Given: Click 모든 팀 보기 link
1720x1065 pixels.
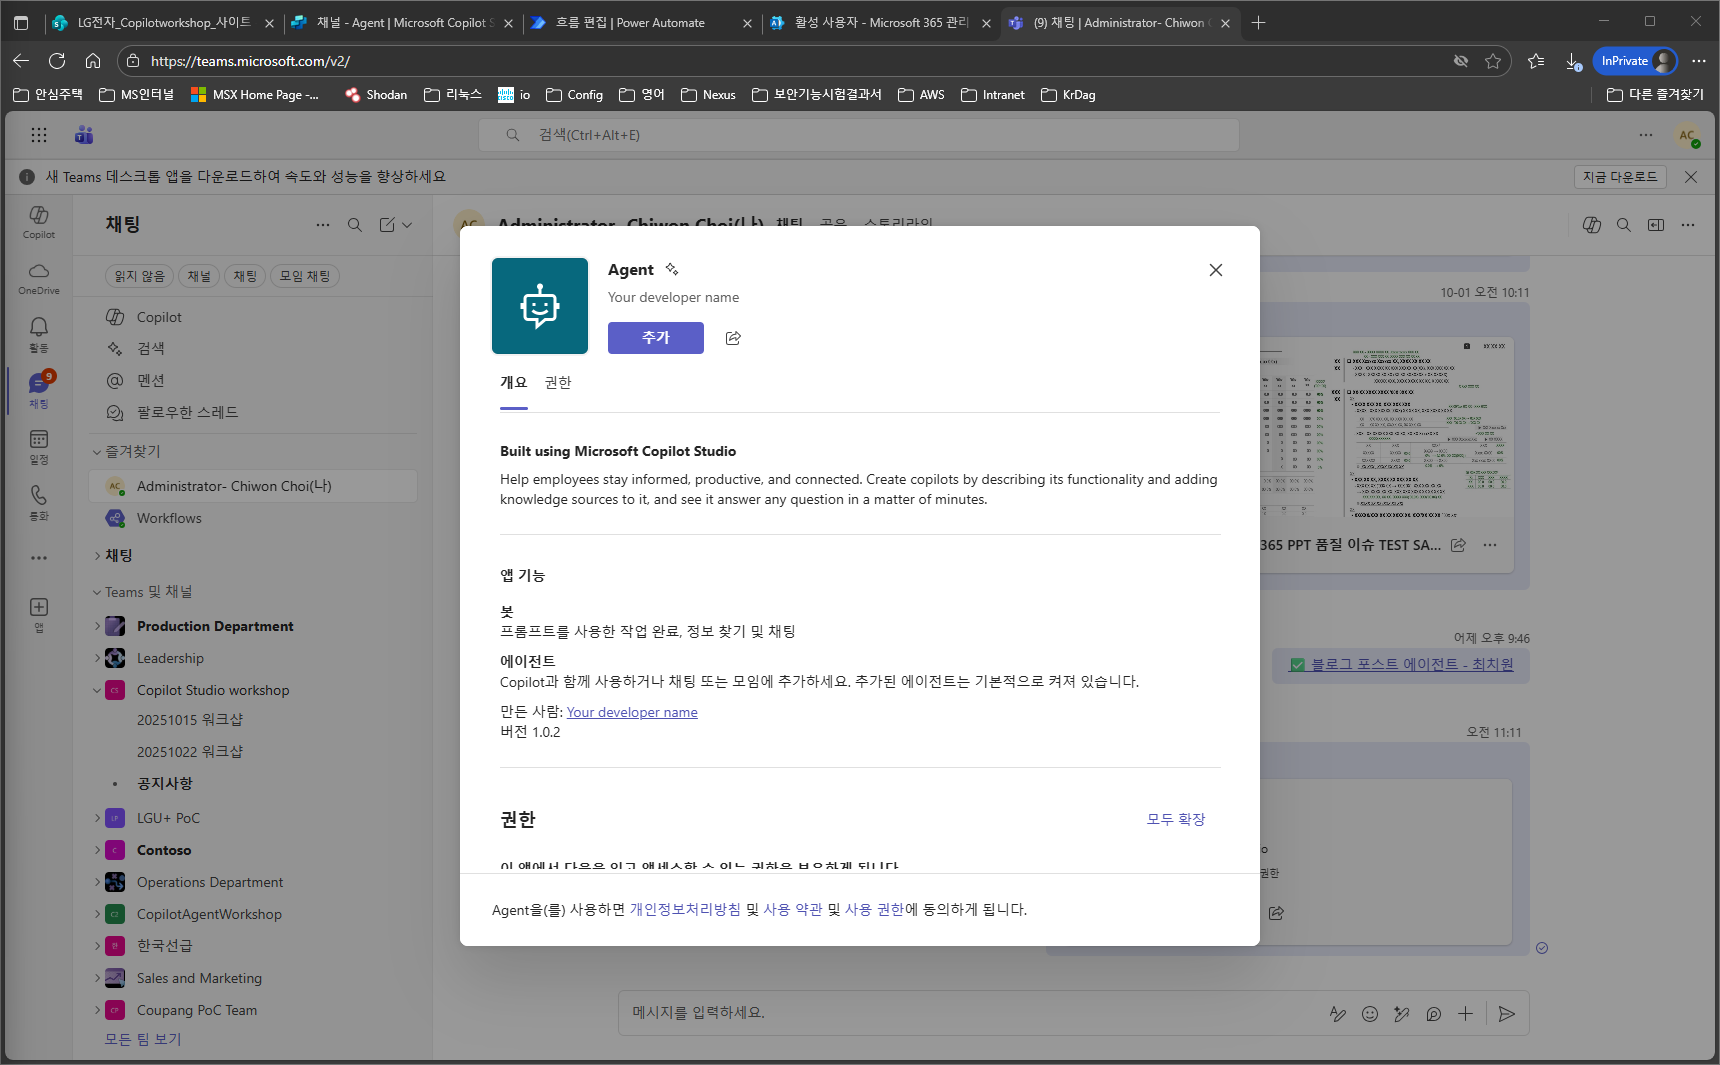Looking at the screenshot, I should click(143, 1039).
